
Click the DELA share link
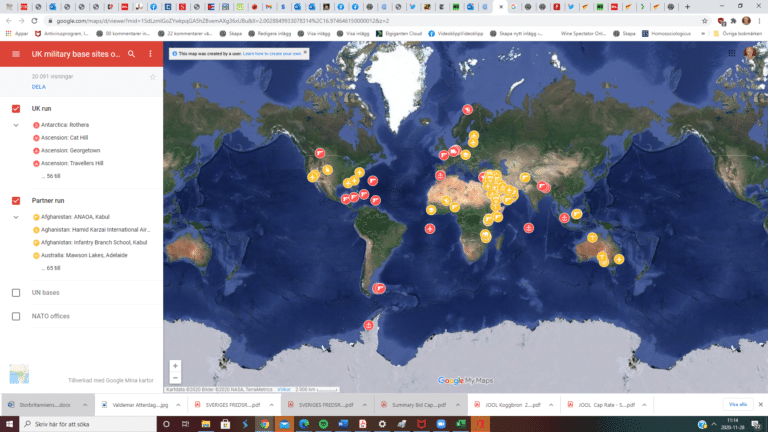[39, 87]
